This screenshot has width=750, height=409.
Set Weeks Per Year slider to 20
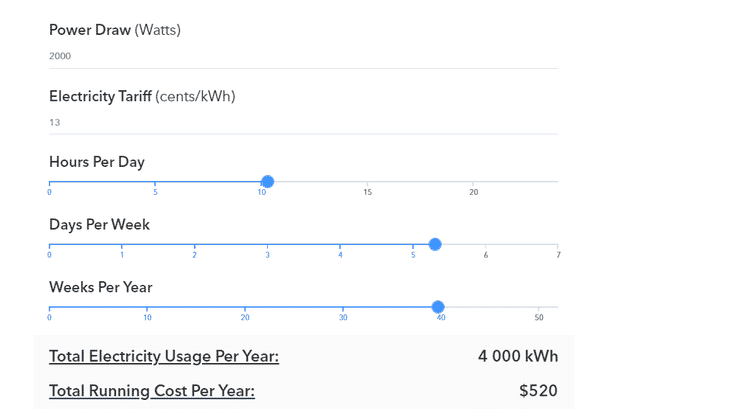click(x=245, y=307)
